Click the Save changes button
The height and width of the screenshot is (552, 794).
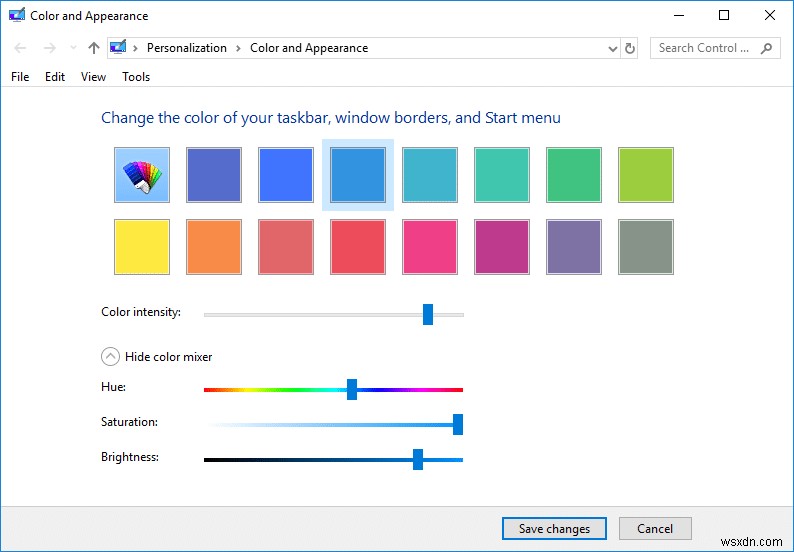pyautogui.click(x=554, y=529)
